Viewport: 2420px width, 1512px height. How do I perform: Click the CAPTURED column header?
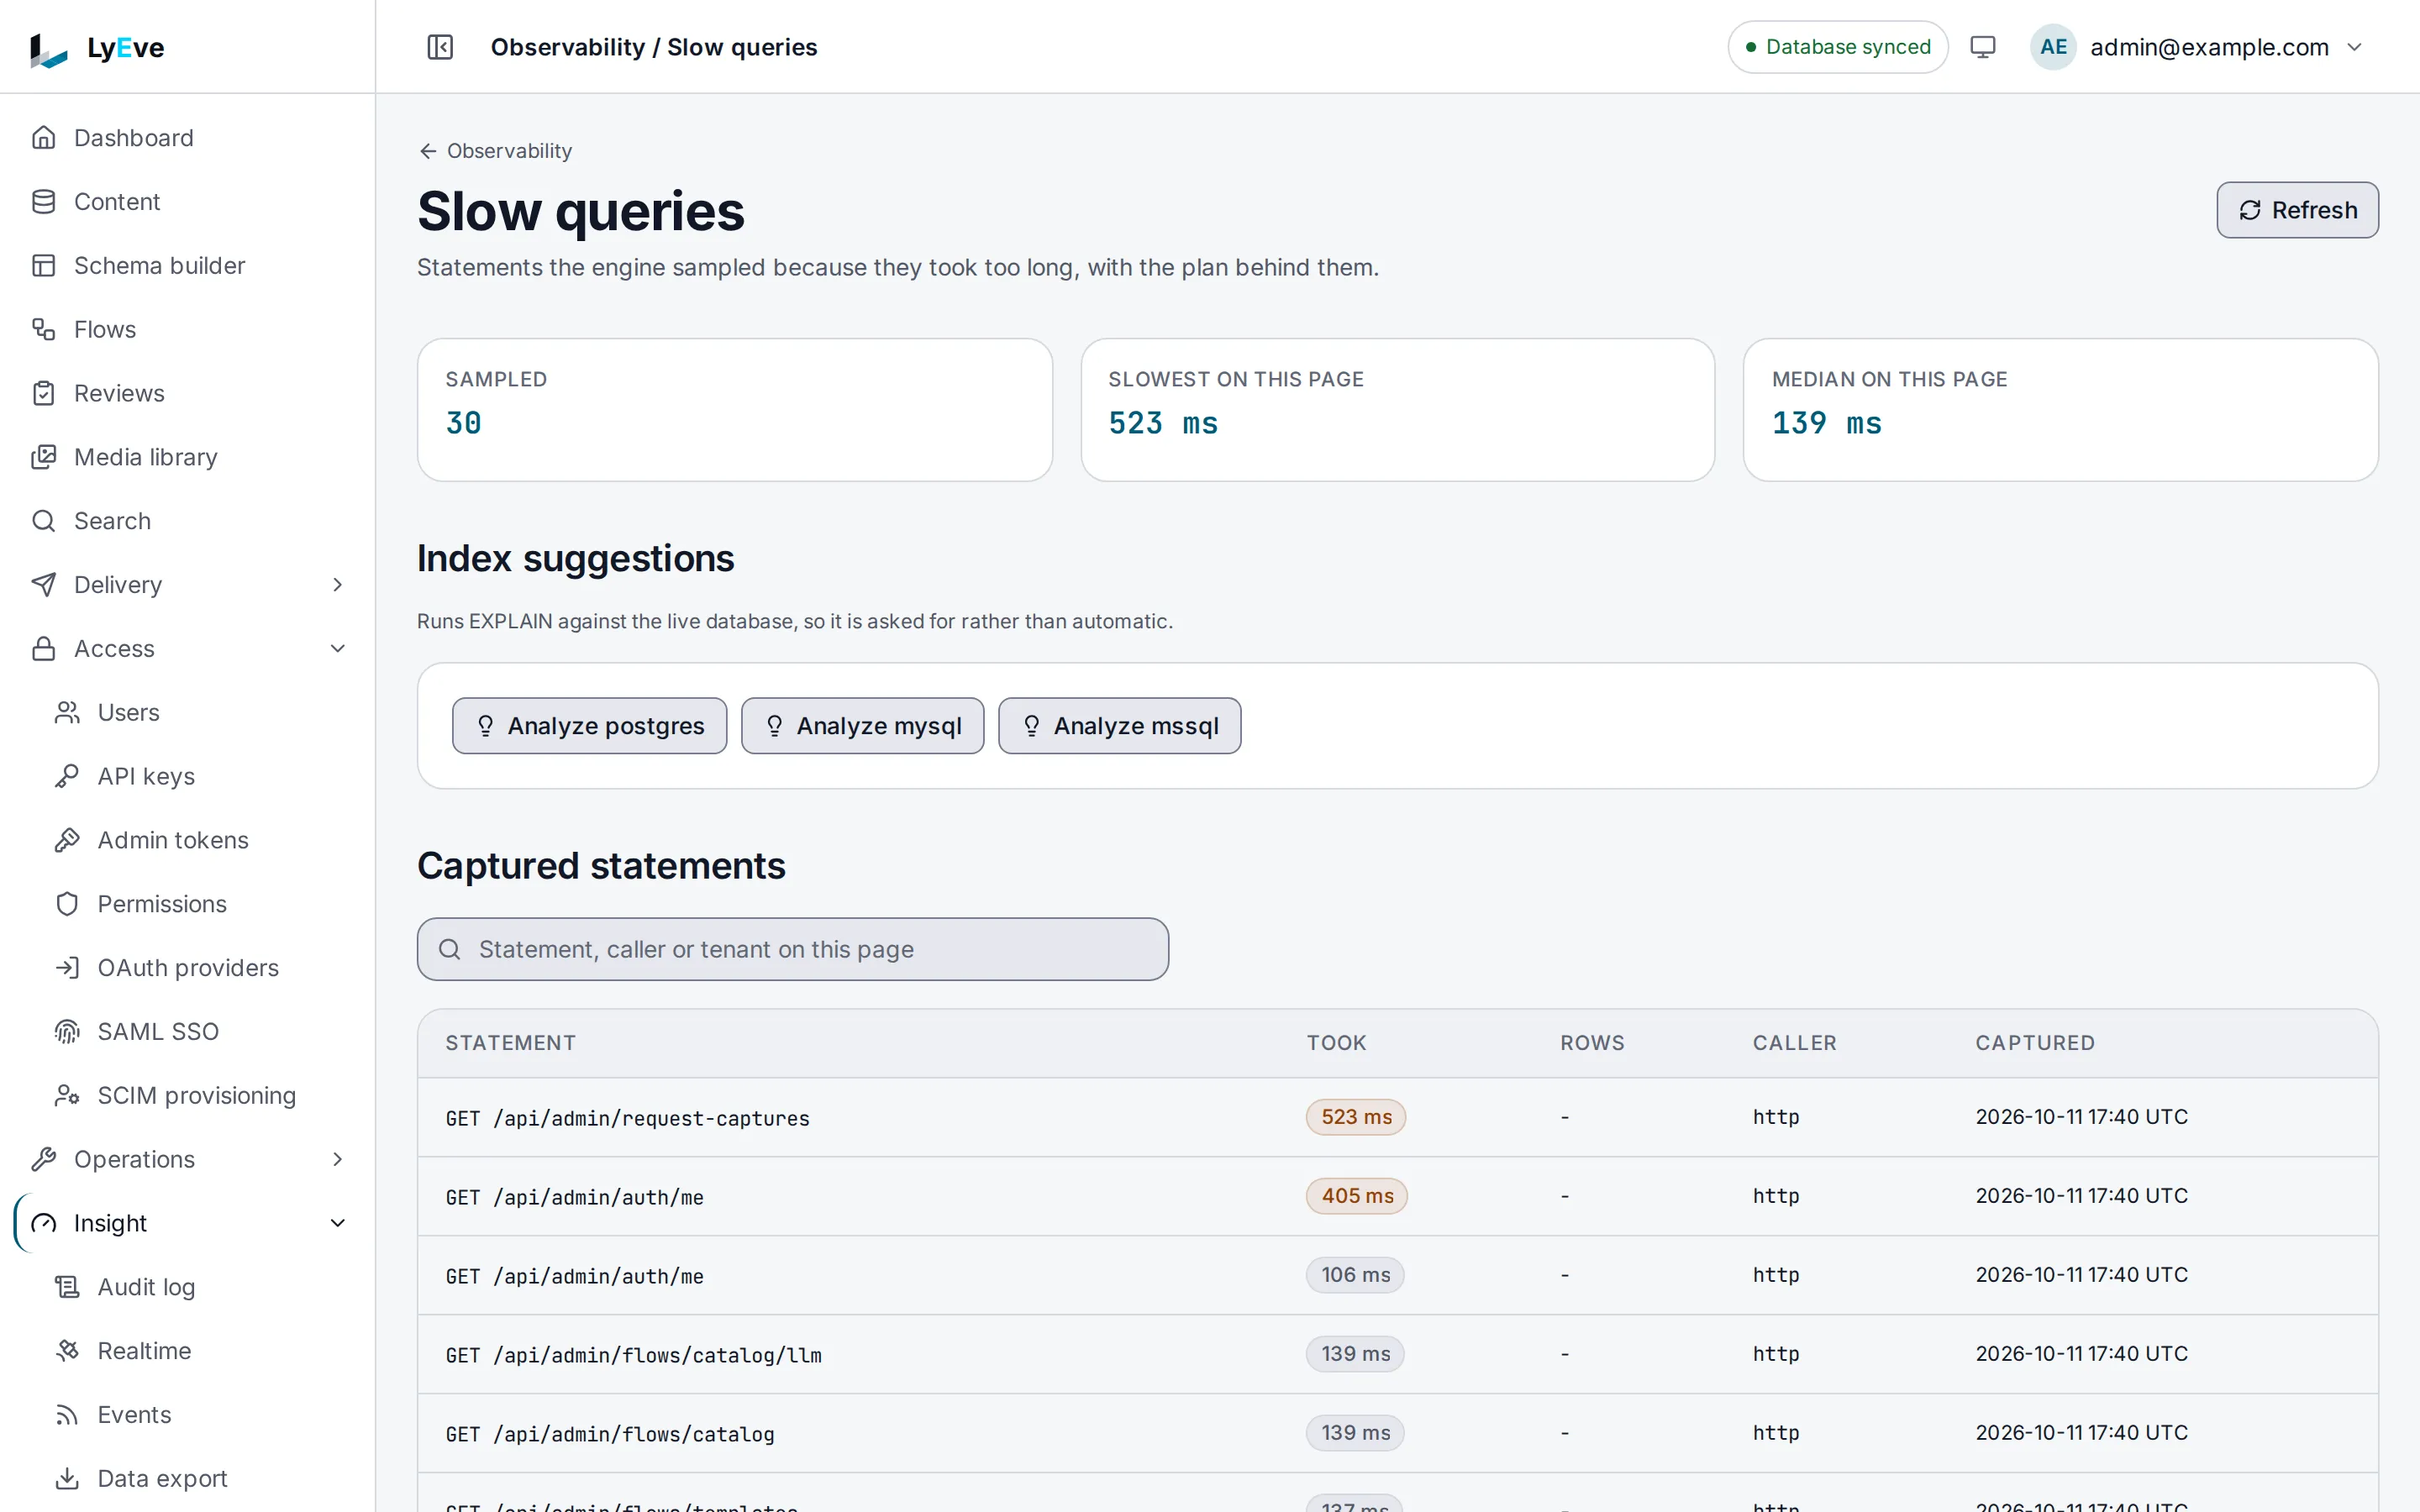click(2034, 1043)
